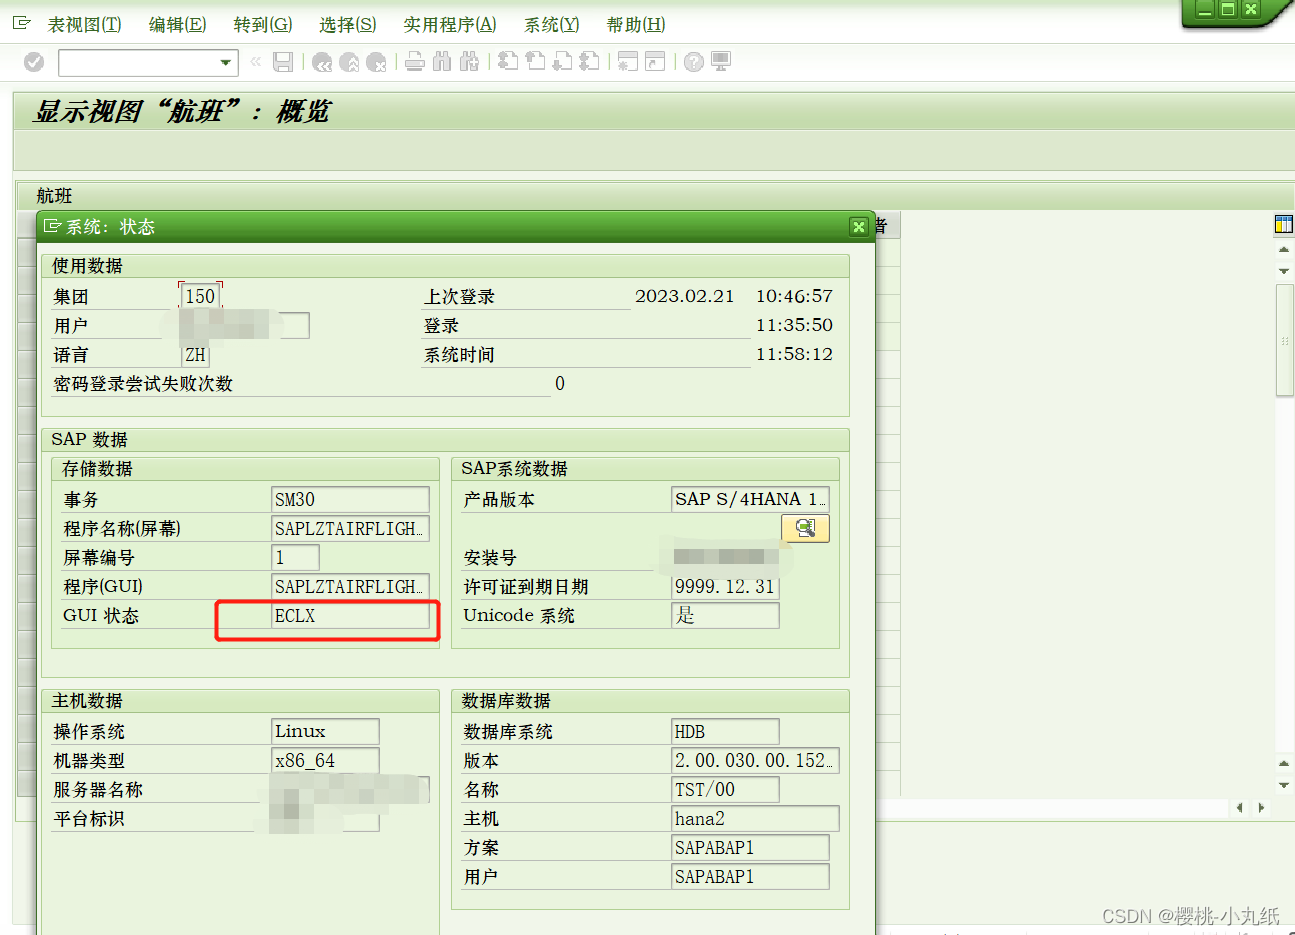Open the command field dropdown arrow

pyautogui.click(x=226, y=62)
